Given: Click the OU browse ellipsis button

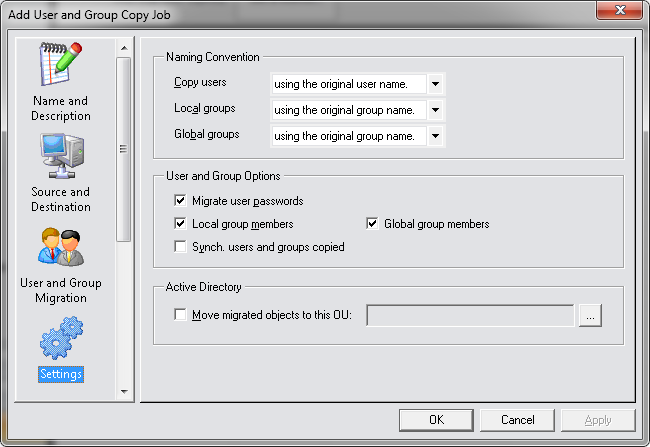Looking at the screenshot, I should (590, 316).
